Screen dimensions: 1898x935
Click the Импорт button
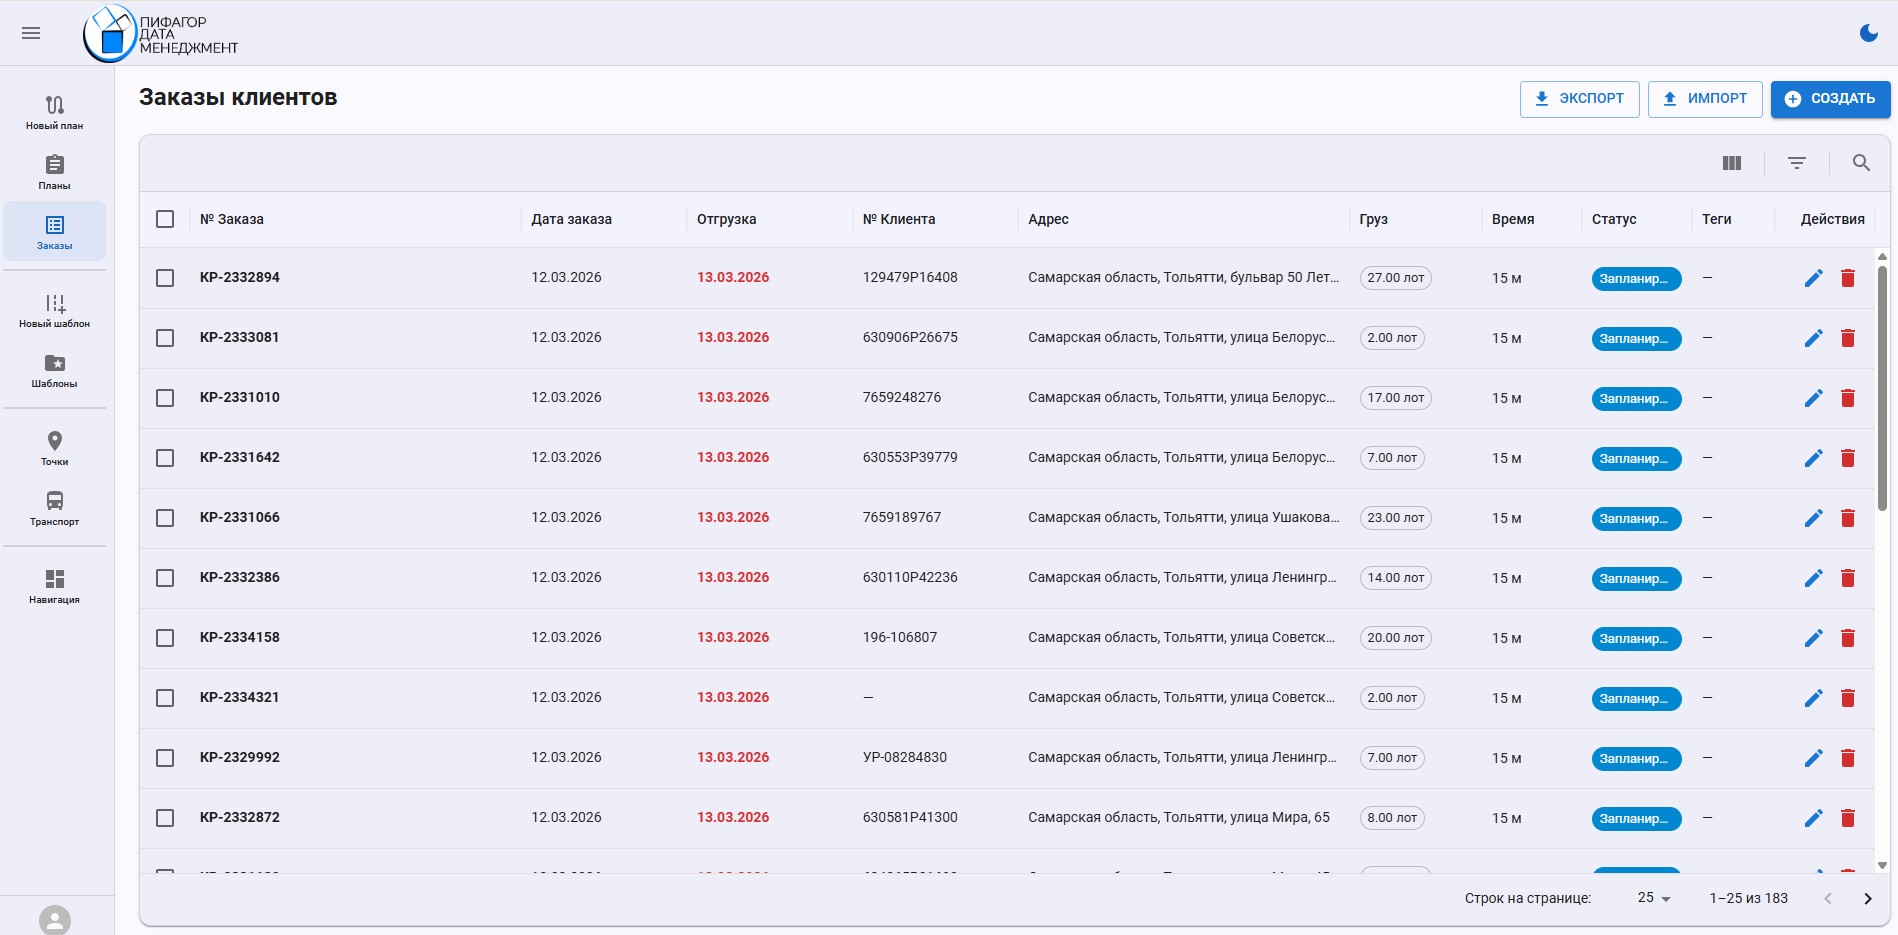[x=1705, y=99]
